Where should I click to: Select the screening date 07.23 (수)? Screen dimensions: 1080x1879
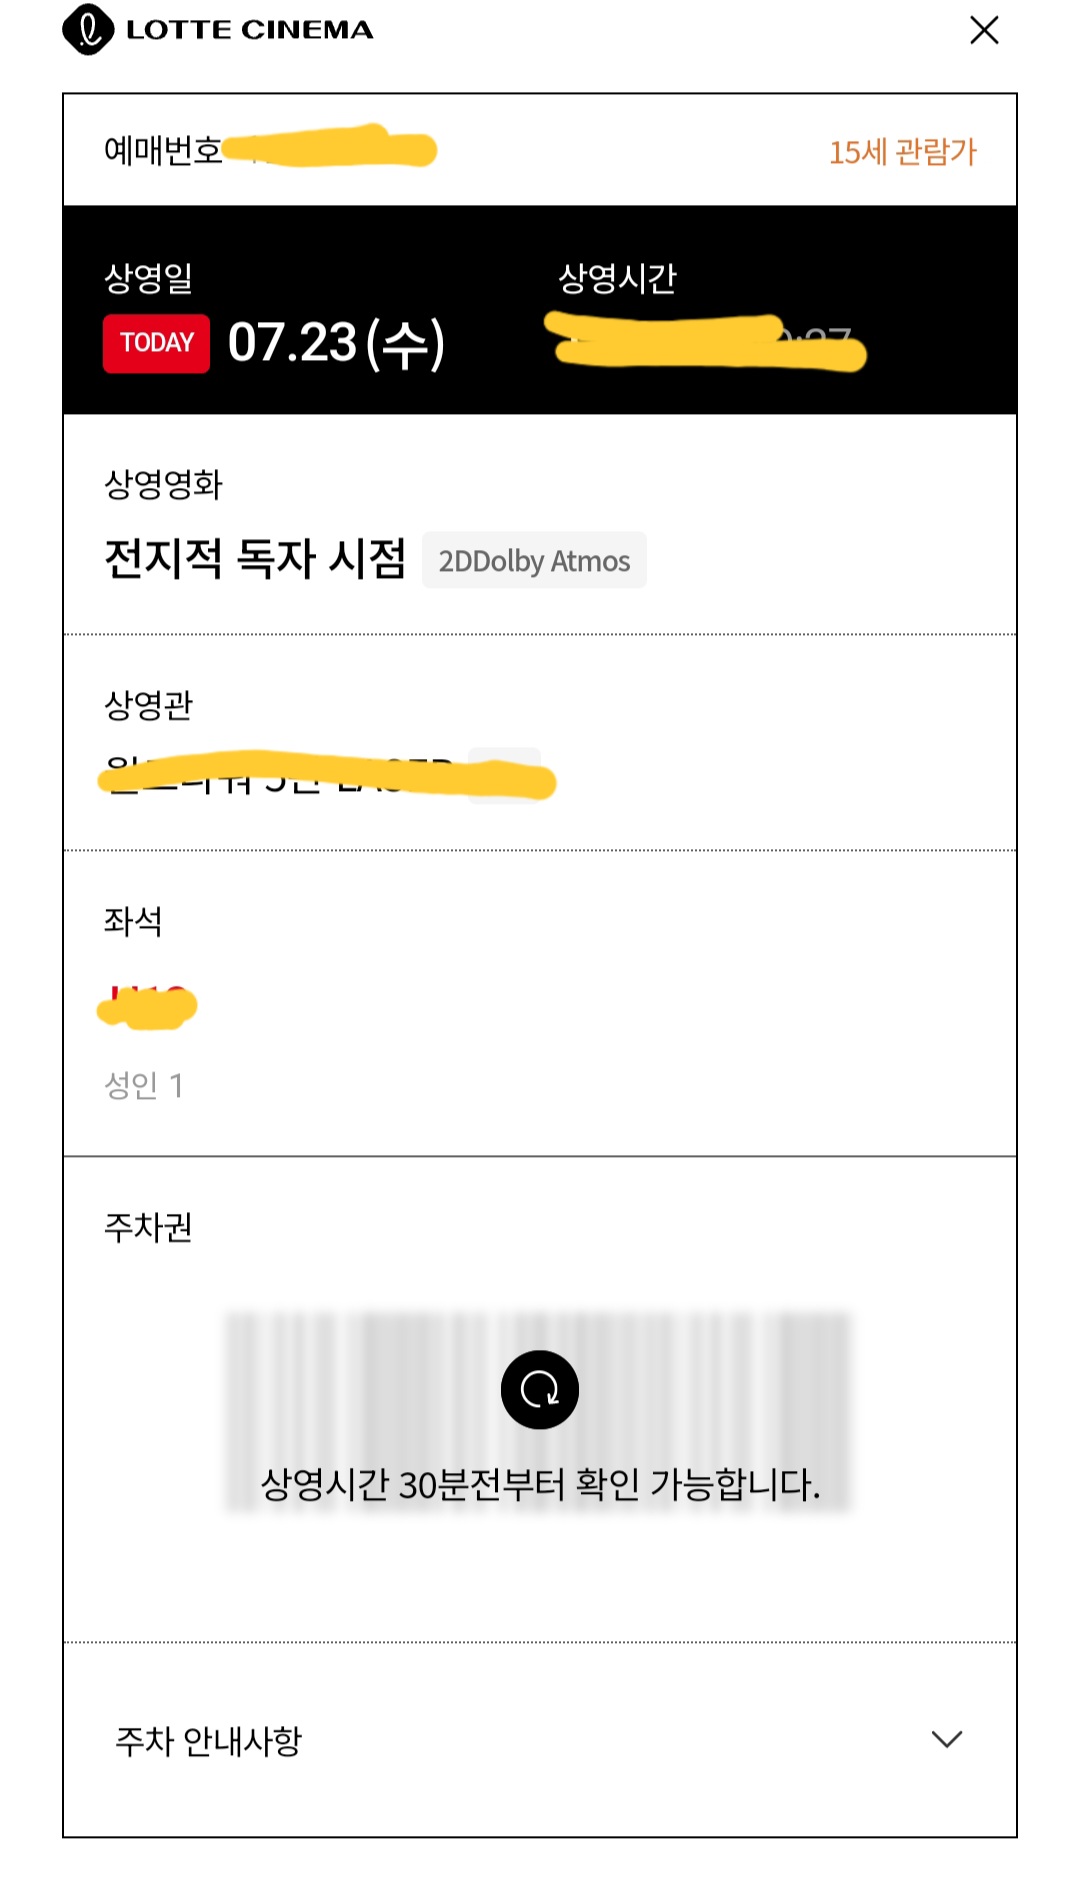(336, 343)
